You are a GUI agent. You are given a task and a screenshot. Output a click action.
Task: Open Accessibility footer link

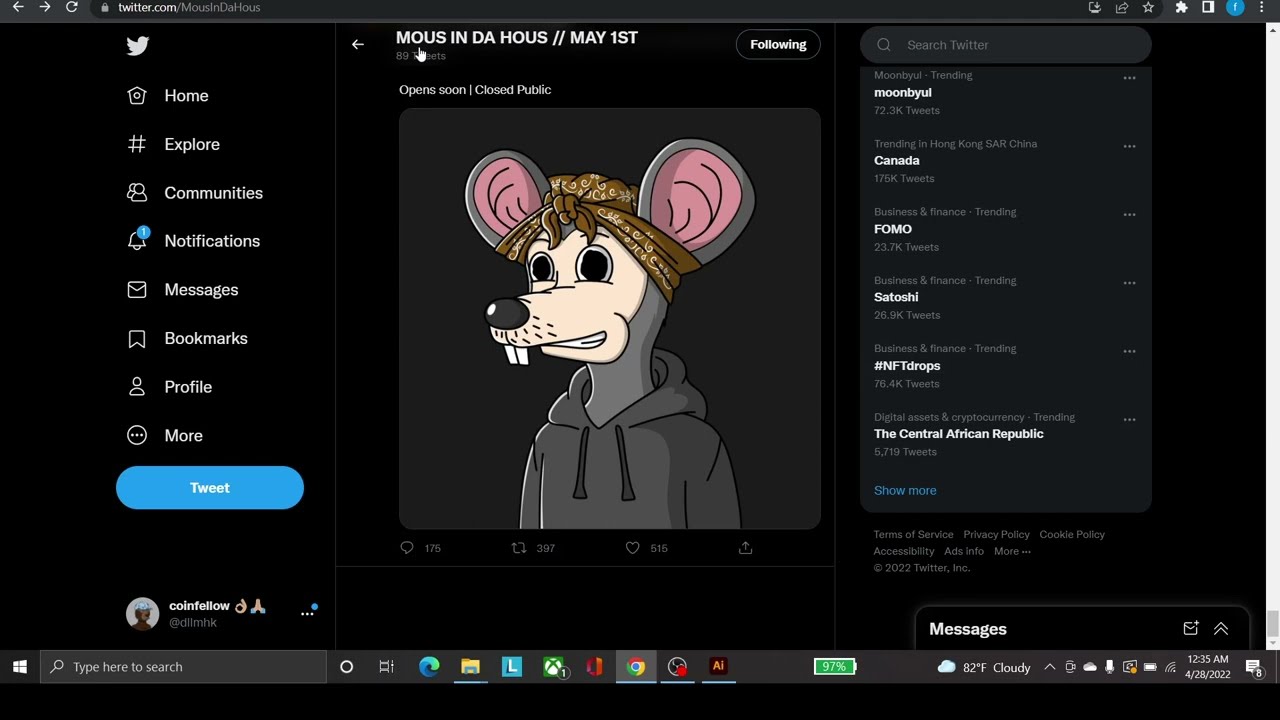(904, 551)
